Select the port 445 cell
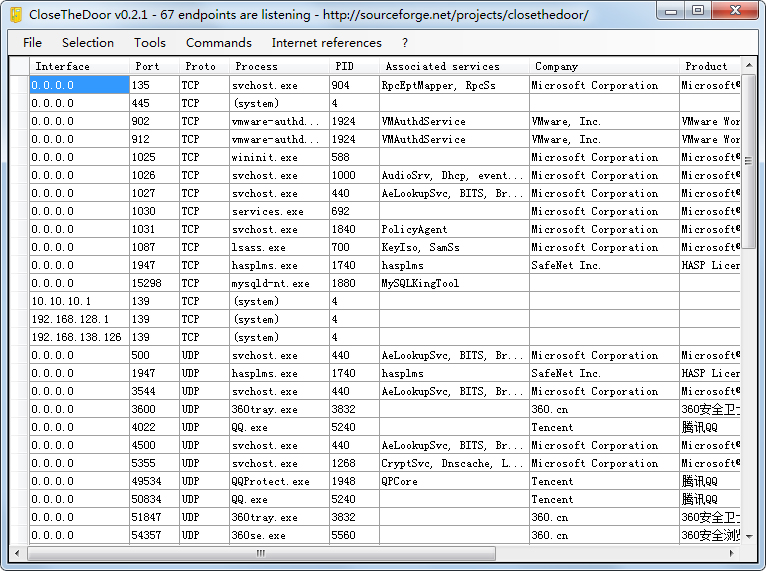 click(x=154, y=103)
